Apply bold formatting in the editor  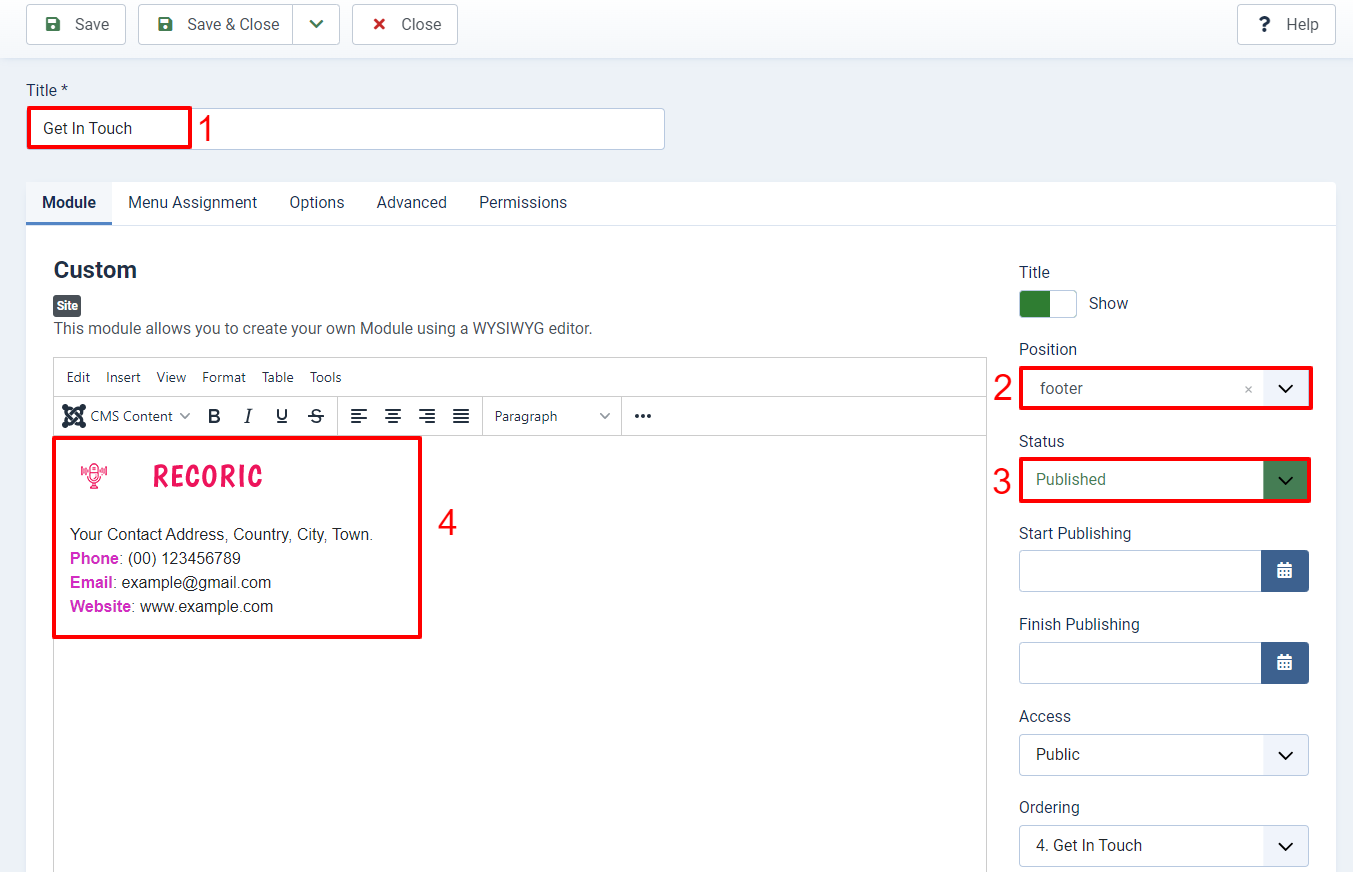214,415
